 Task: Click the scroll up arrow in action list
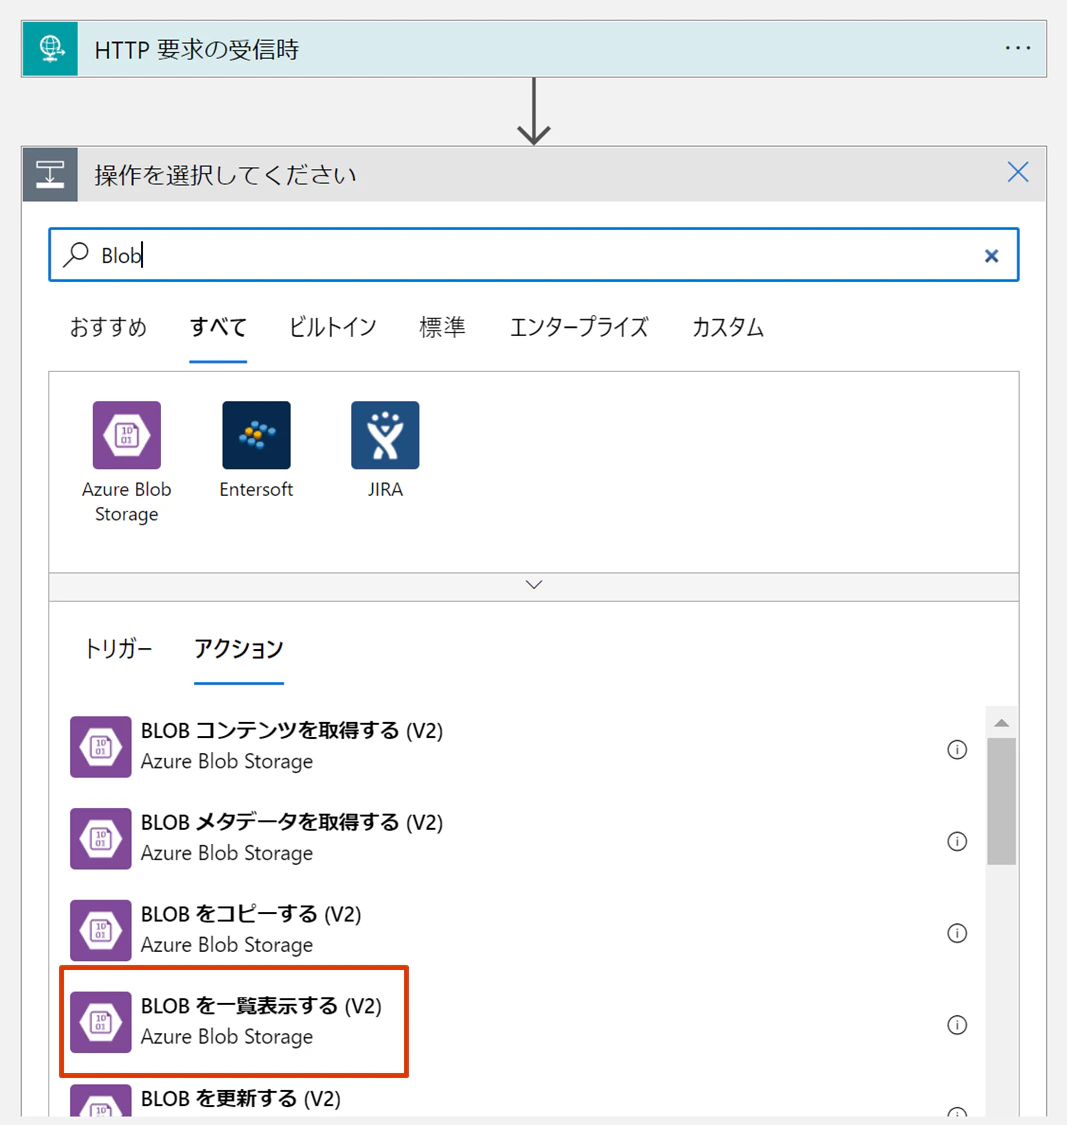point(1002,723)
